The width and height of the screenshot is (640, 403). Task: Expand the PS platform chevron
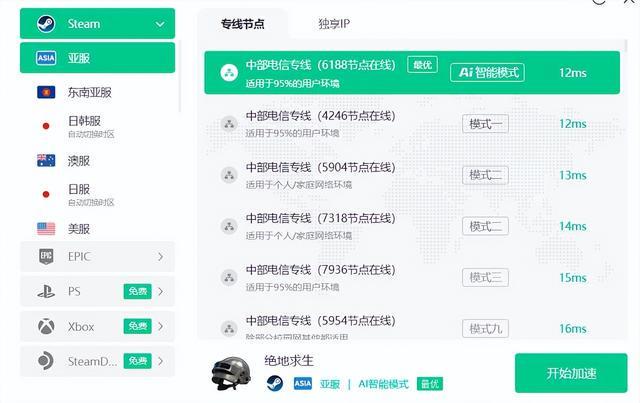coord(160,292)
